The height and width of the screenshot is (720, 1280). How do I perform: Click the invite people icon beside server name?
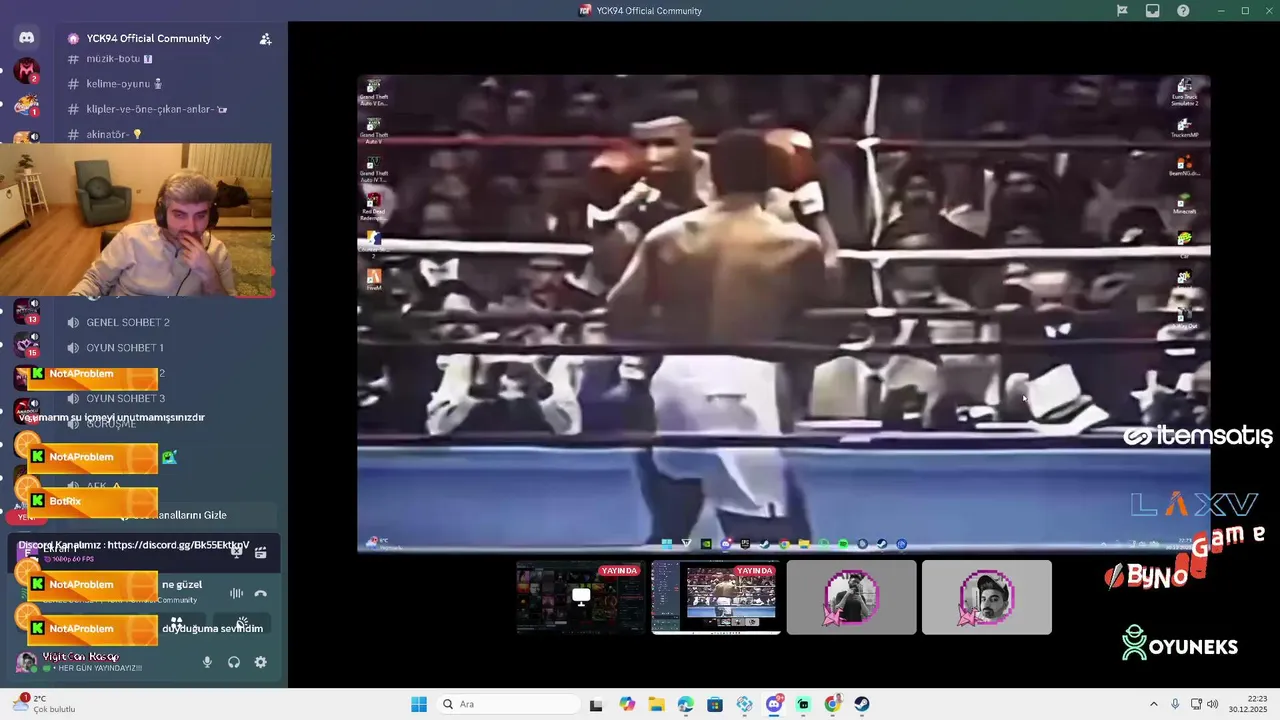click(x=265, y=39)
